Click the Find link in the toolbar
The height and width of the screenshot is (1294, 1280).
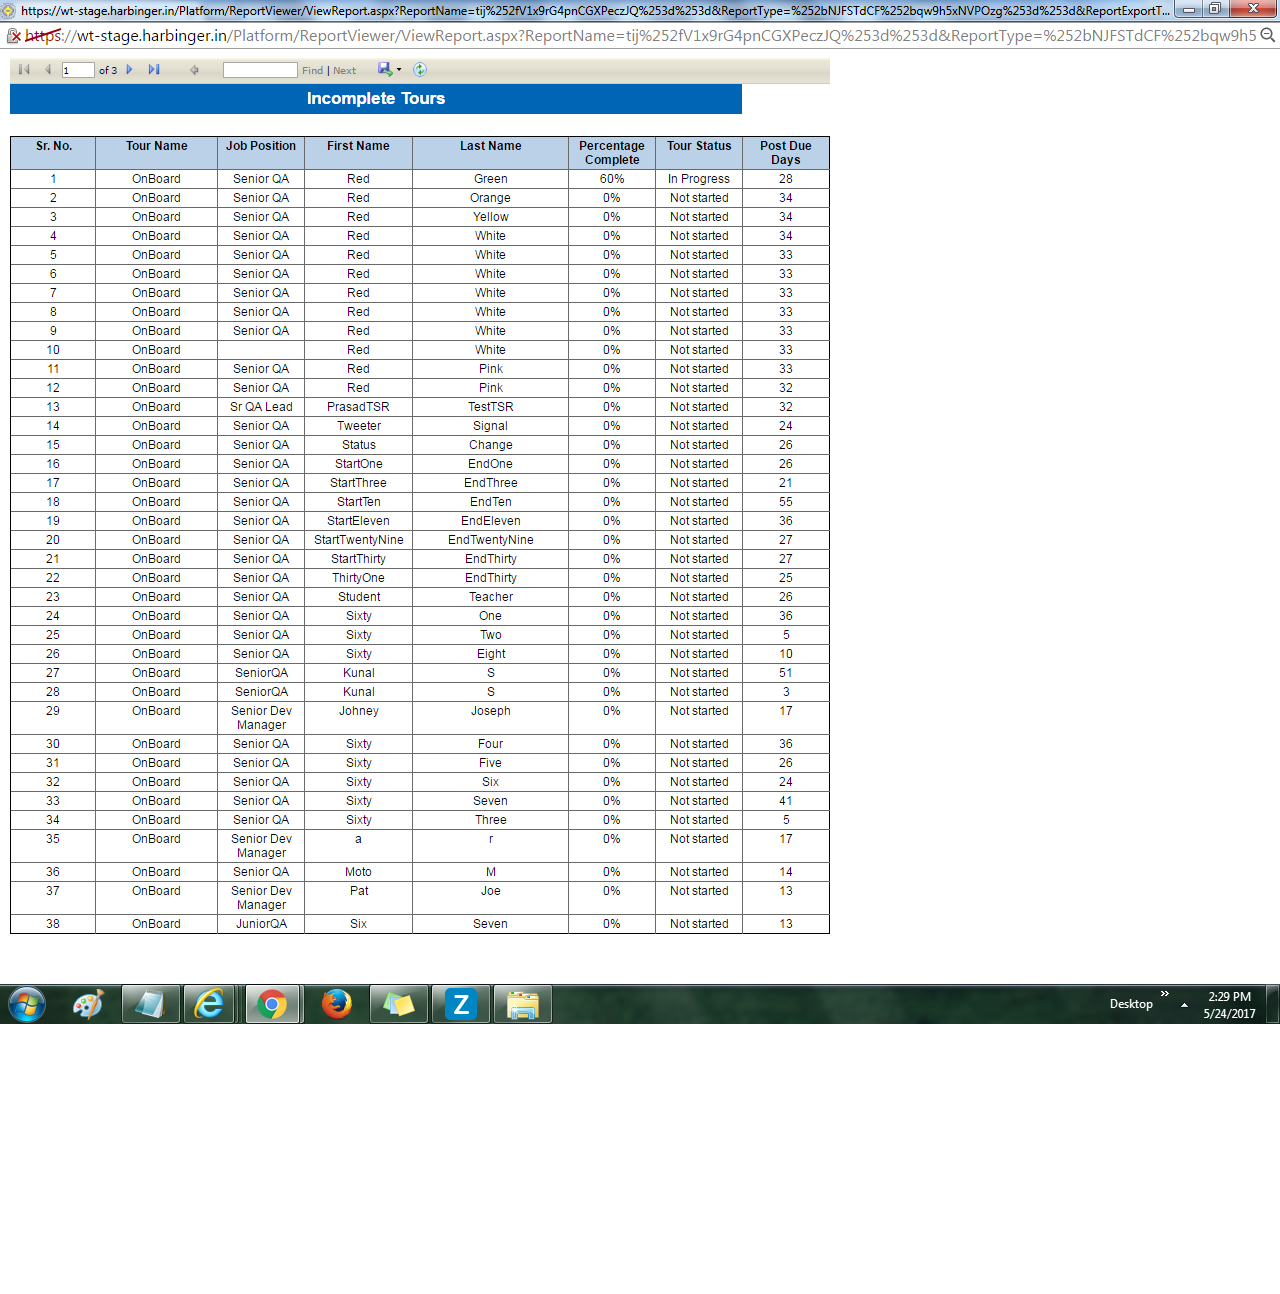312,71
